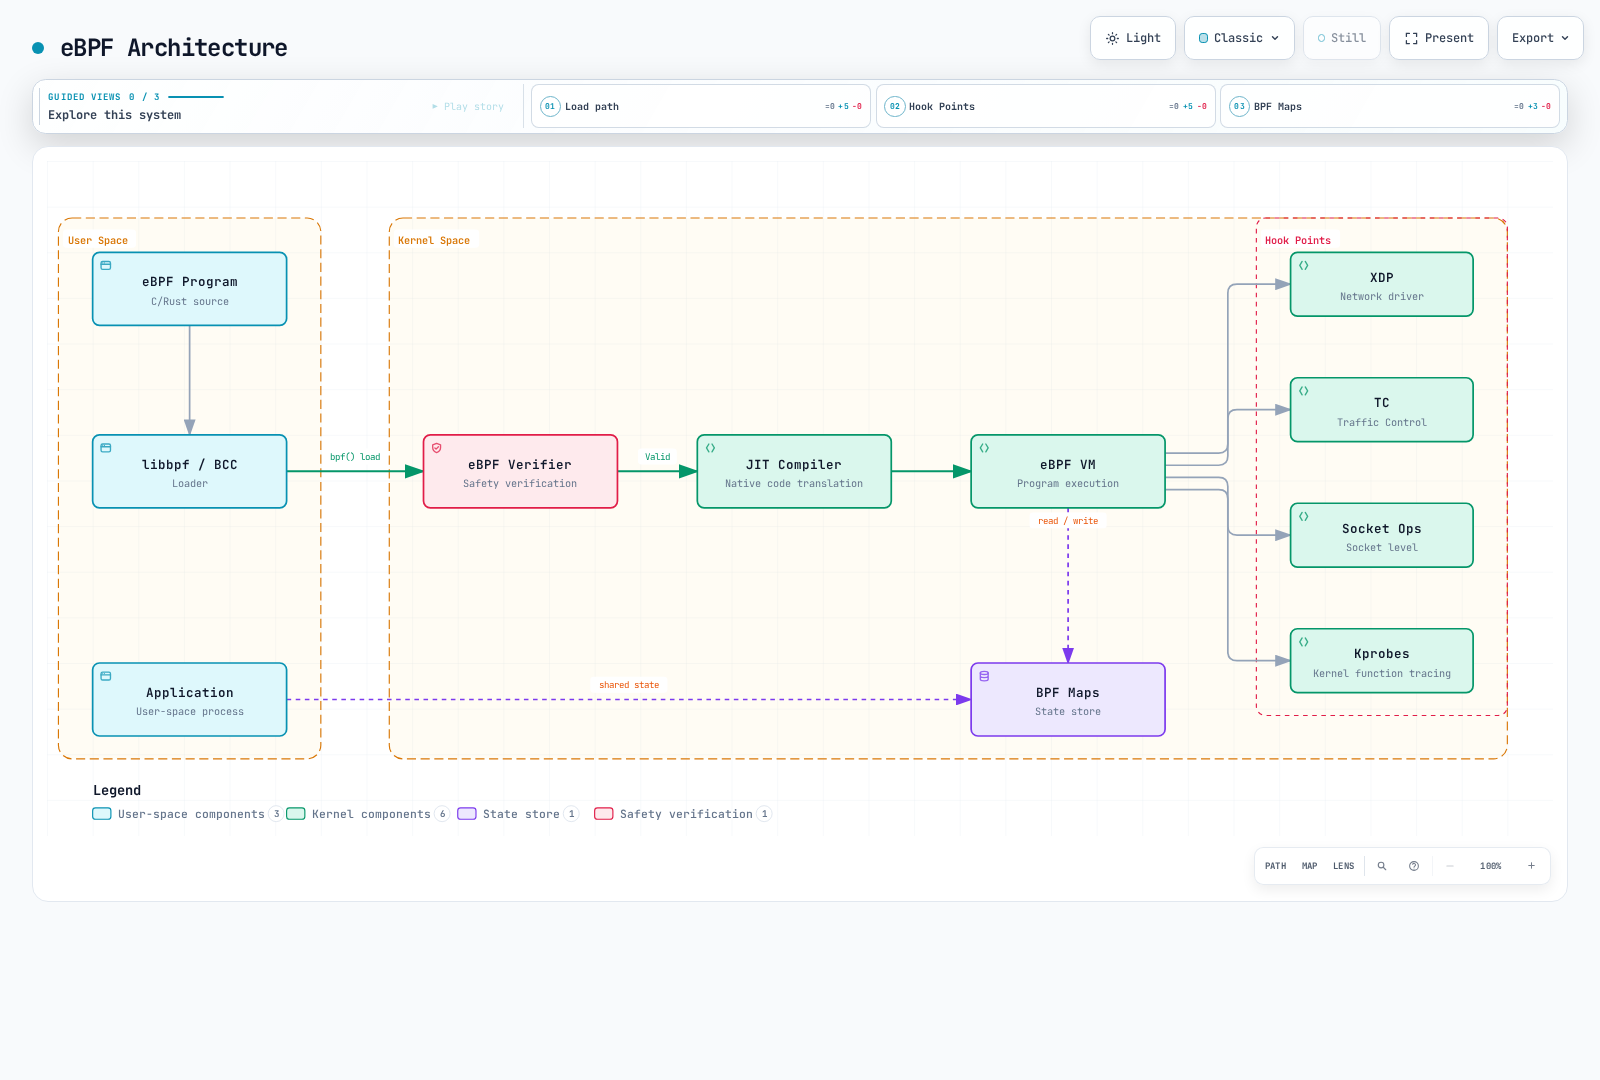Viewport: 1600px width, 1080px height.
Task: Click the 'shared state' edge label
Action: (629, 685)
